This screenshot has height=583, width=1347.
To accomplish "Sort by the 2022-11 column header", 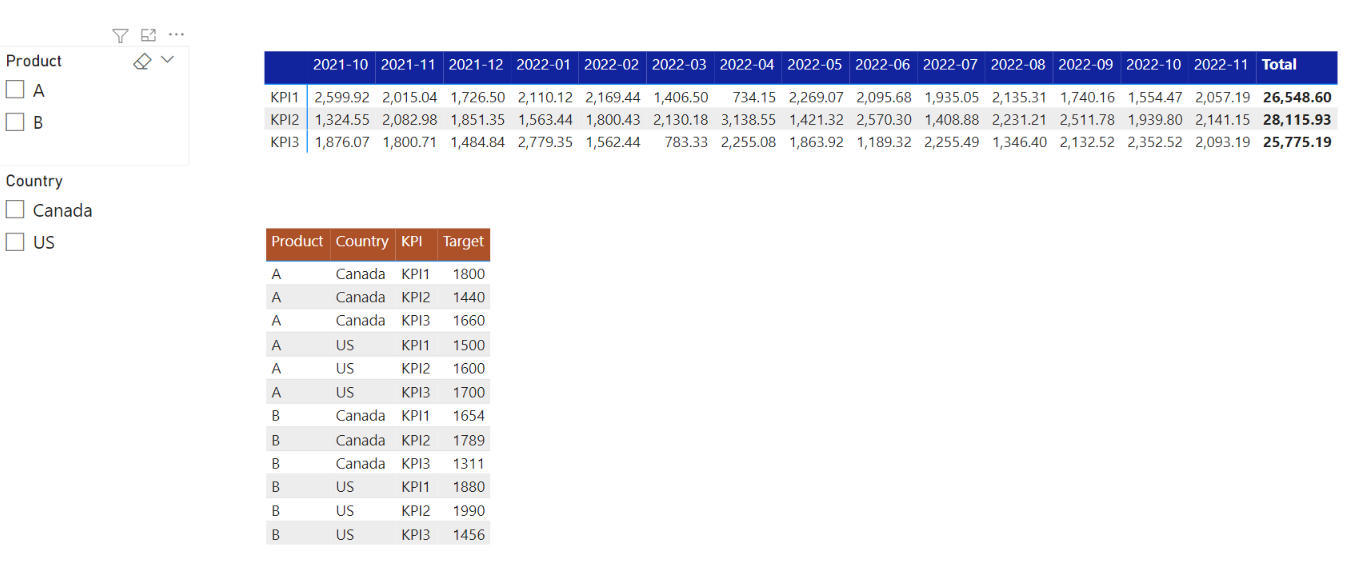I will (x=1222, y=65).
